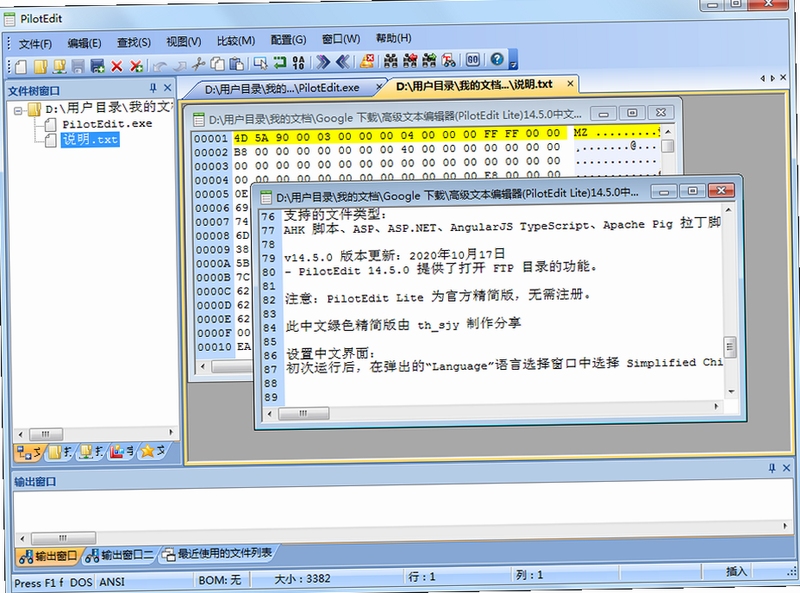Click the clear highlight icon with red X
Viewport: 800px width, 593px height.
[x=367, y=61]
